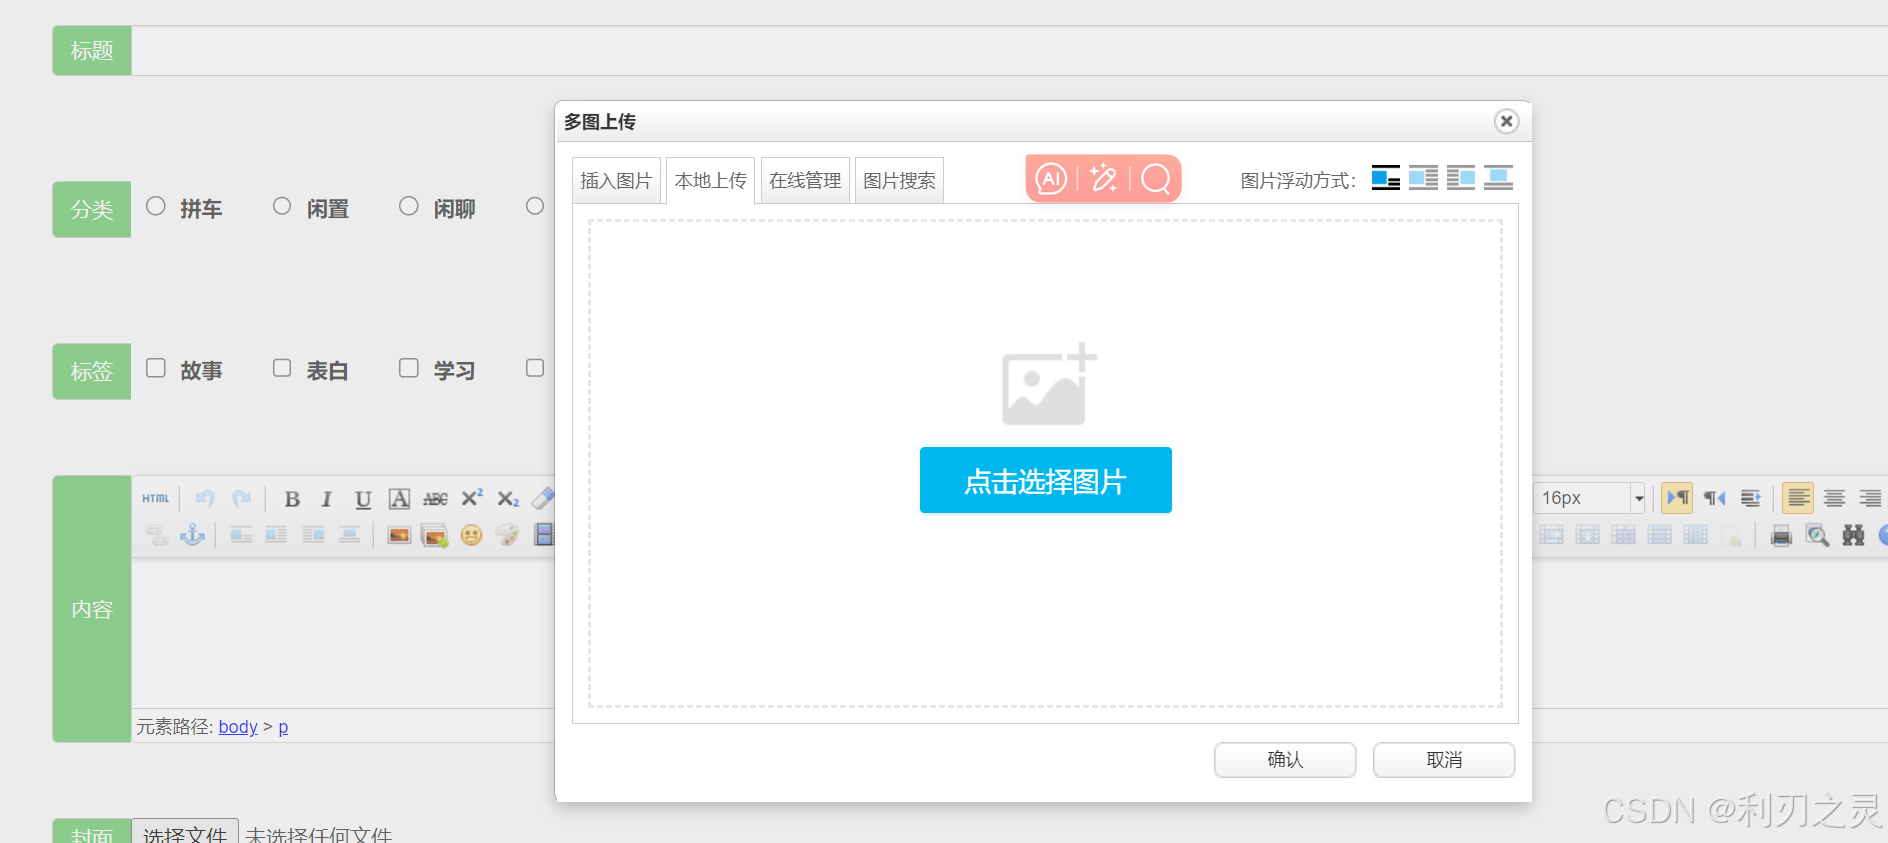Select the fourth image float option in the dialog
Image resolution: width=1888 pixels, height=843 pixels.
pos(1498,178)
